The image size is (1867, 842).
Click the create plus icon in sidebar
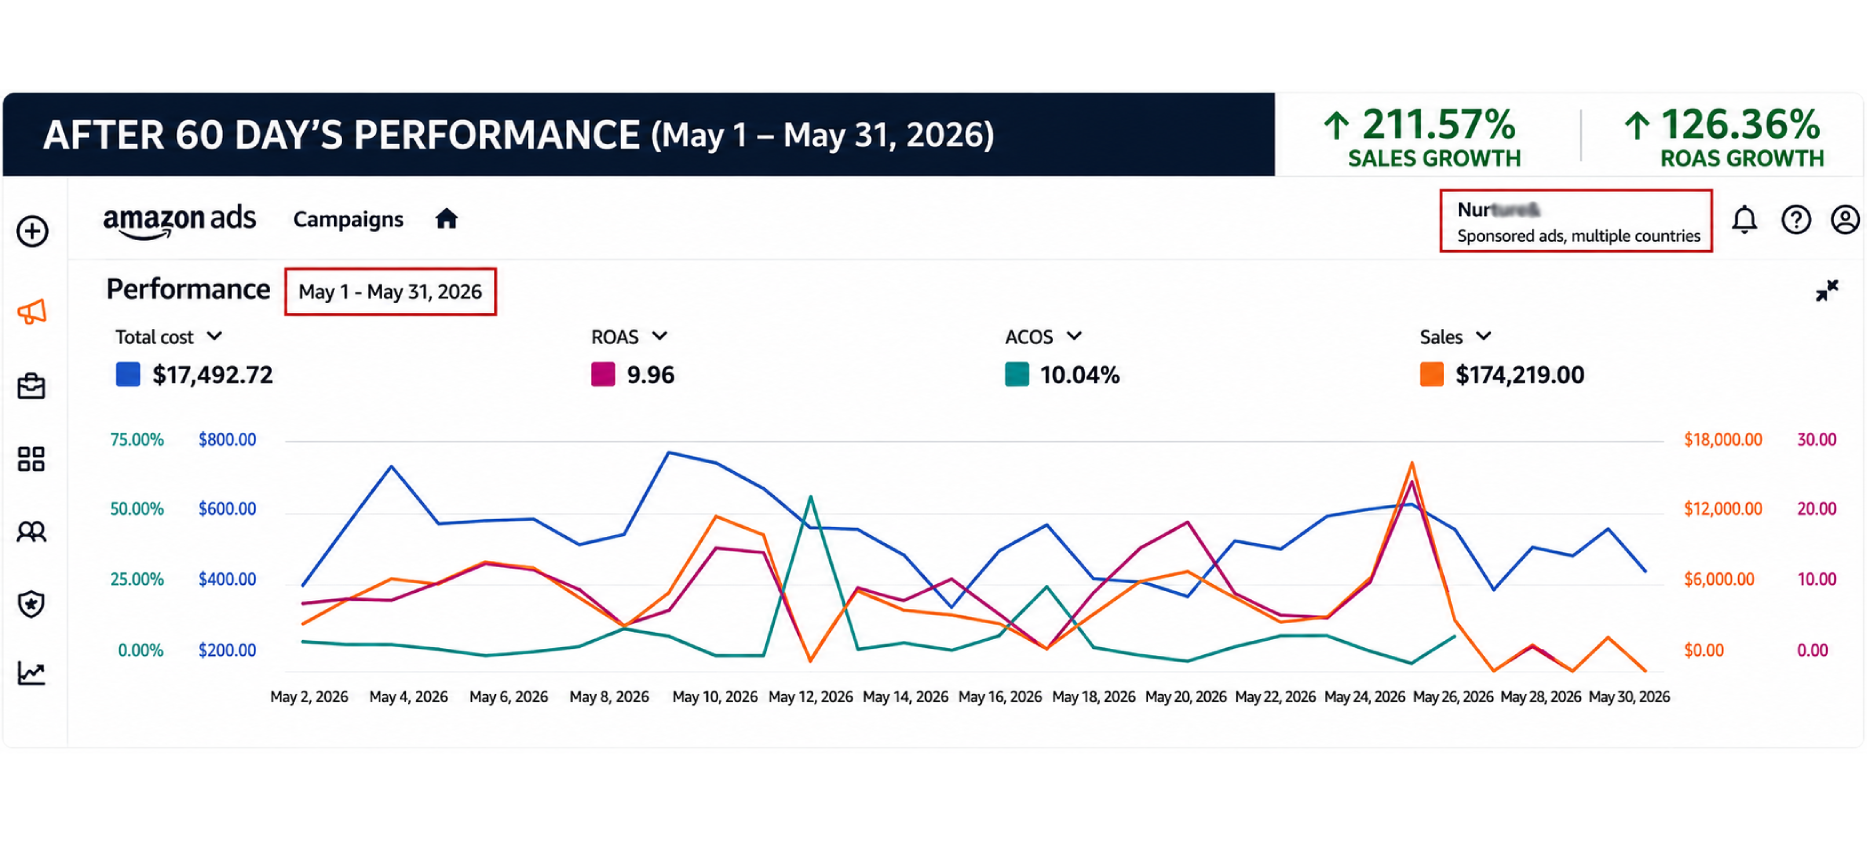pyautogui.click(x=33, y=231)
